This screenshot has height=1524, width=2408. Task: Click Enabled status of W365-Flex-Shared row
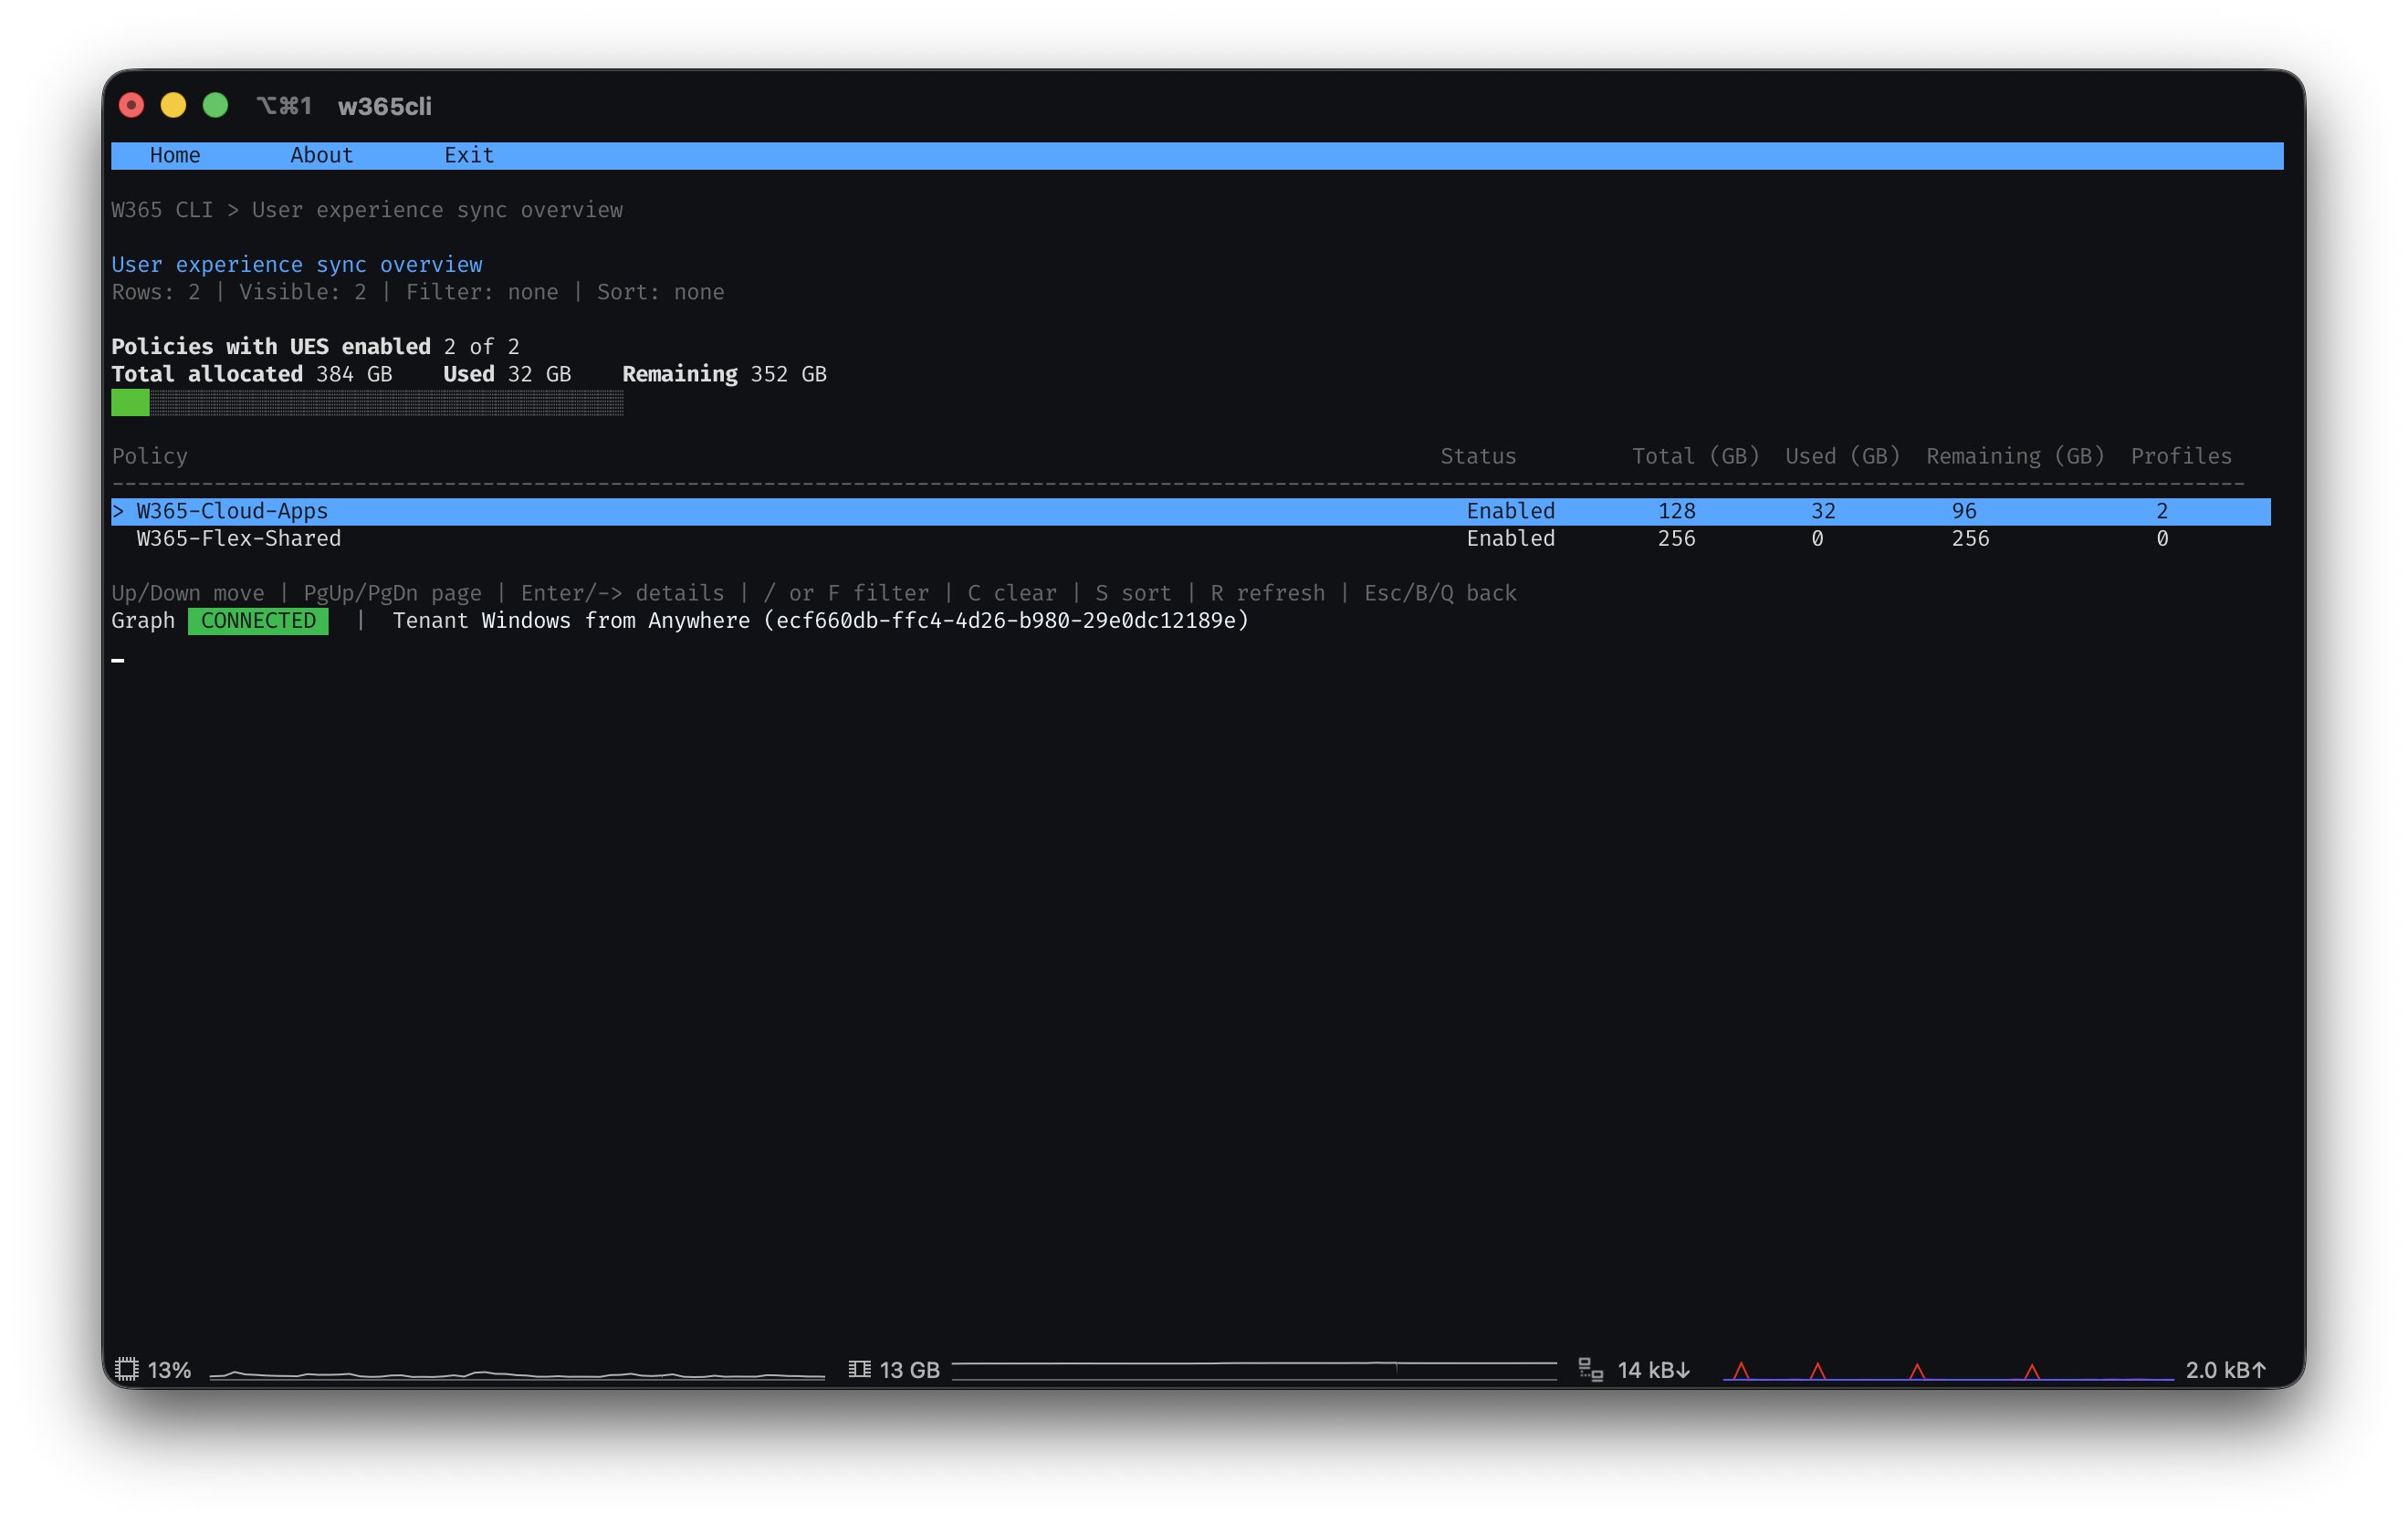1510,539
